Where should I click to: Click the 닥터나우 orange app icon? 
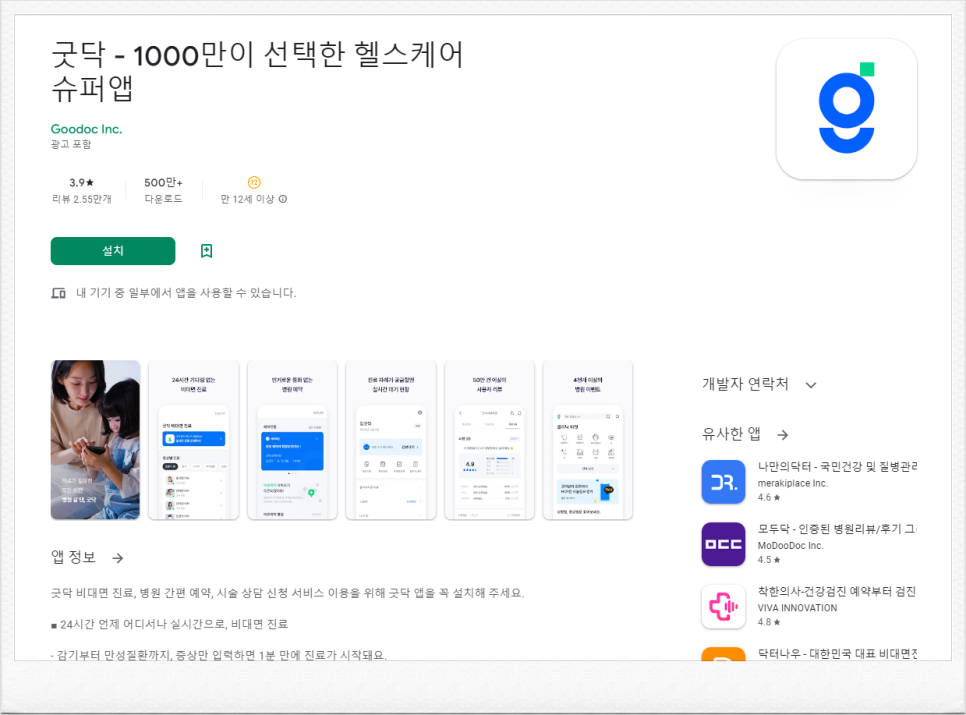723,653
